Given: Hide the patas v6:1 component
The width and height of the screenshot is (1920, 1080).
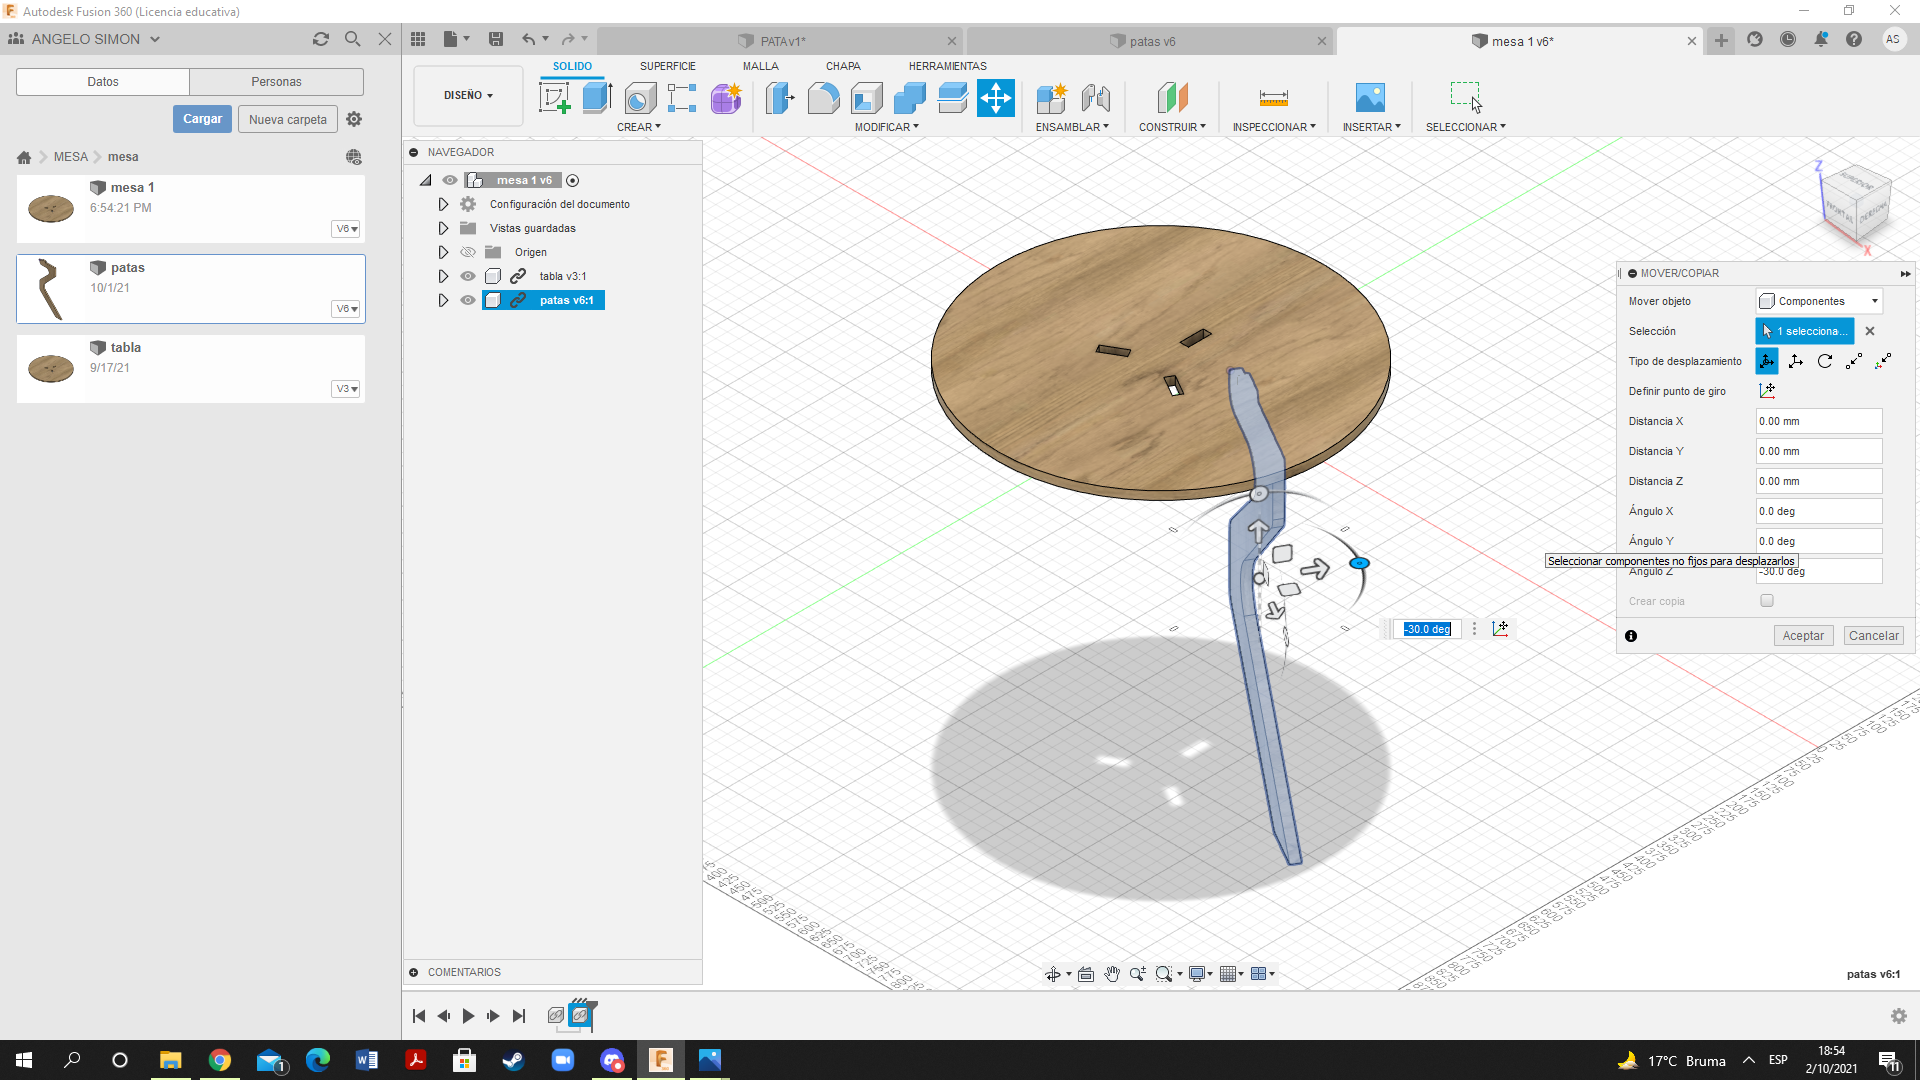Looking at the screenshot, I should (x=468, y=300).
